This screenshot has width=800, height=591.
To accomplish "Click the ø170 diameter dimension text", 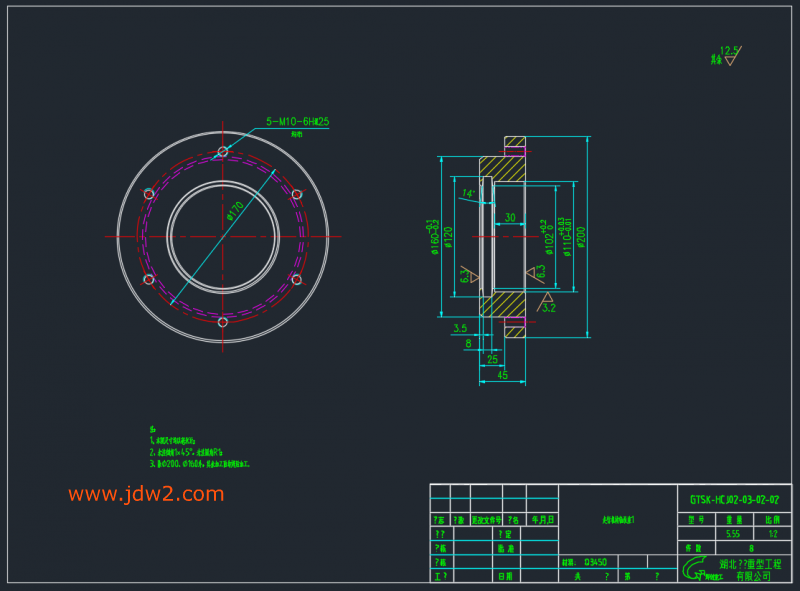I will (233, 212).
